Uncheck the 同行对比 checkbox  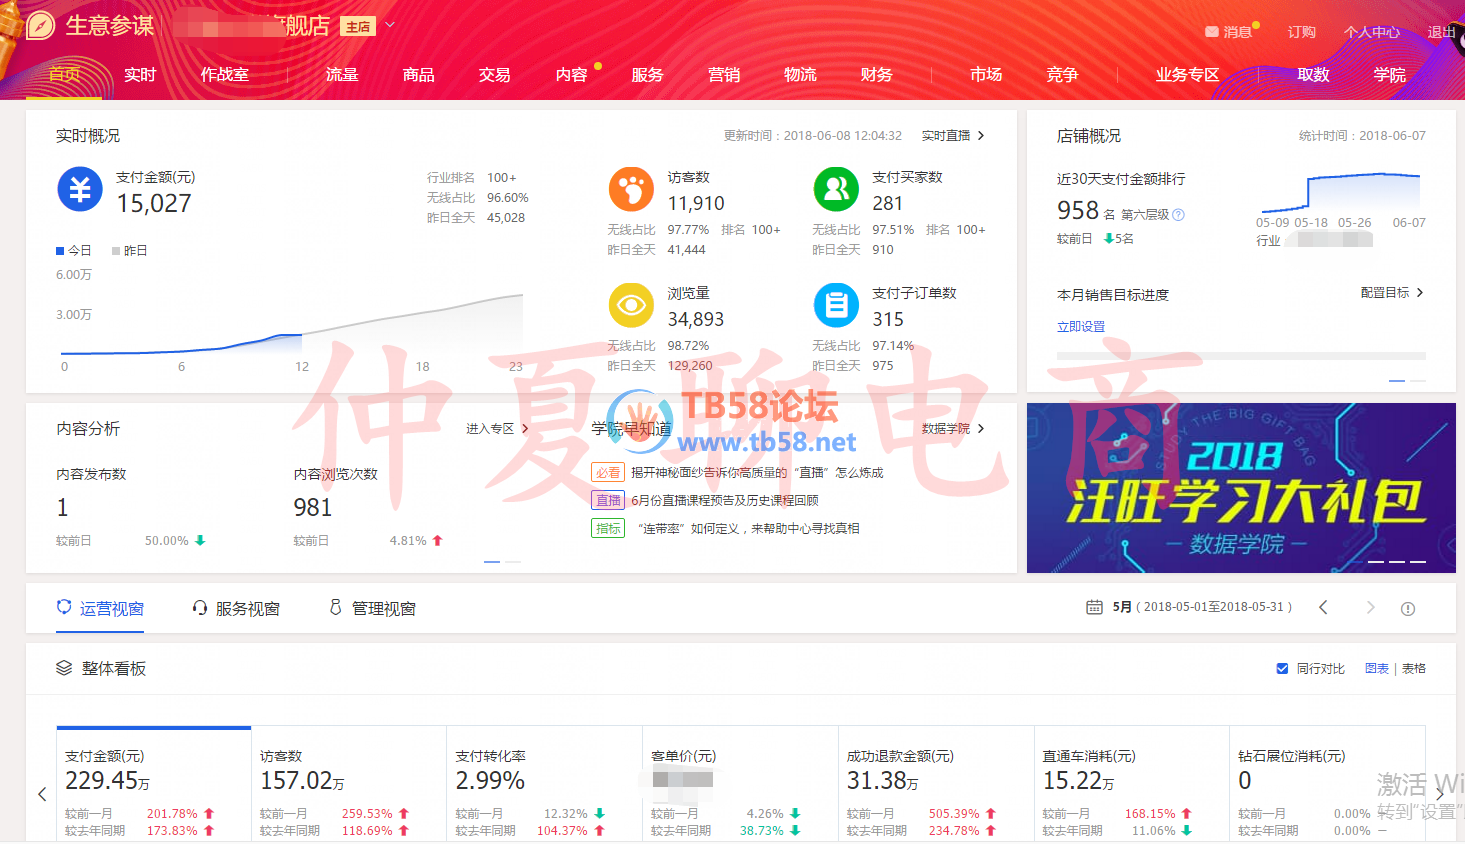click(x=1282, y=669)
